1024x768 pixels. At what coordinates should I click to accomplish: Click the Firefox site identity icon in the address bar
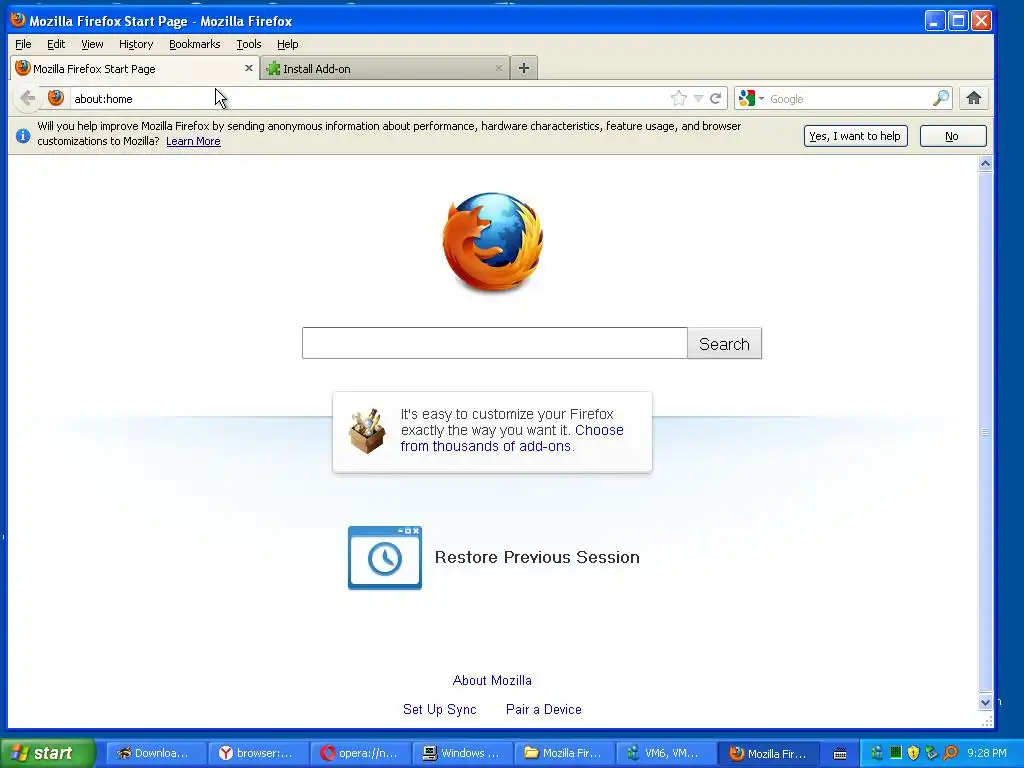point(56,98)
